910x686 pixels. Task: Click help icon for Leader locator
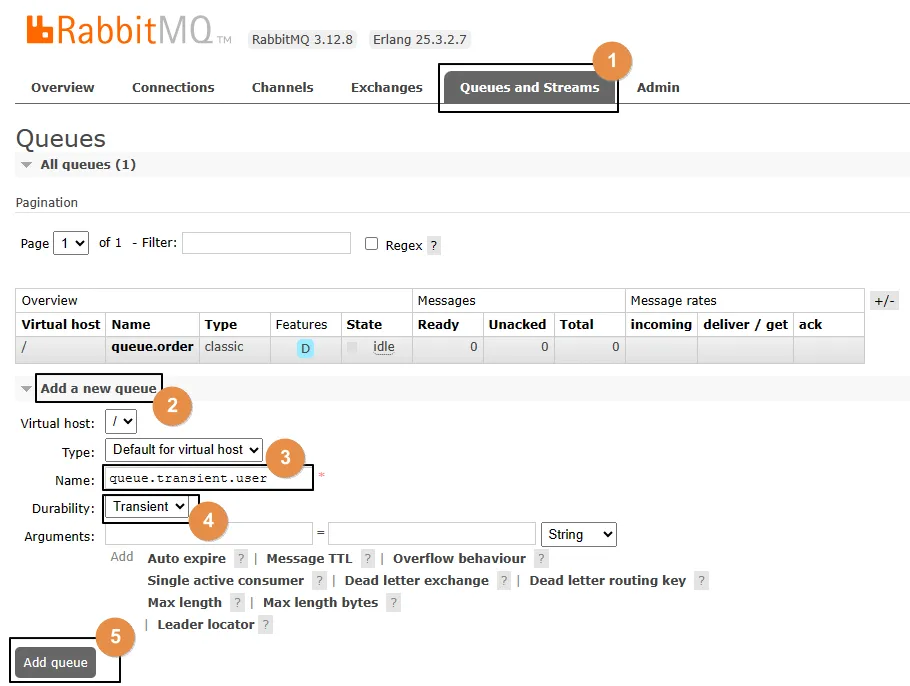pos(265,625)
